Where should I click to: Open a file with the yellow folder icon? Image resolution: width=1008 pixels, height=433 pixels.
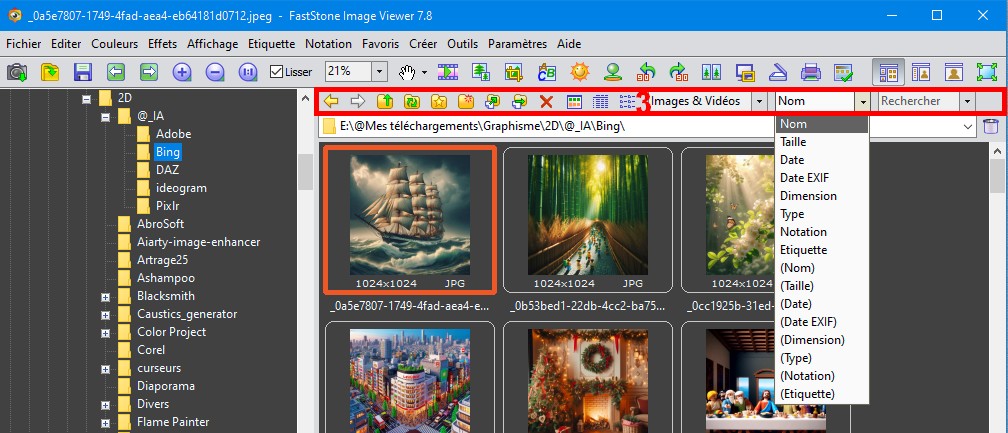(x=50, y=71)
